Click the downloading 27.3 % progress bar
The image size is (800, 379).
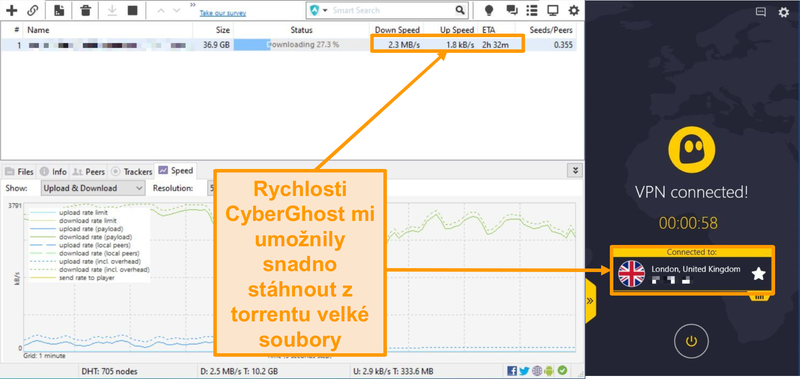point(302,45)
